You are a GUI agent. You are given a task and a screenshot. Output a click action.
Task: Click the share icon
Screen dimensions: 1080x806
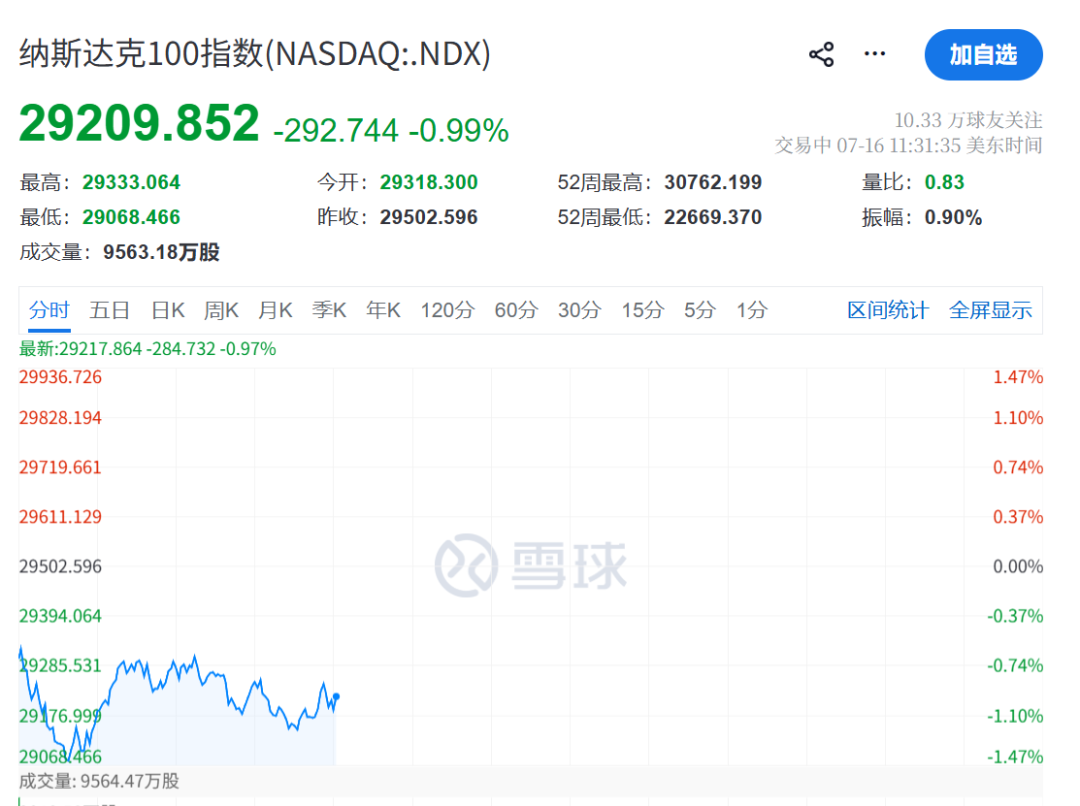click(x=821, y=54)
